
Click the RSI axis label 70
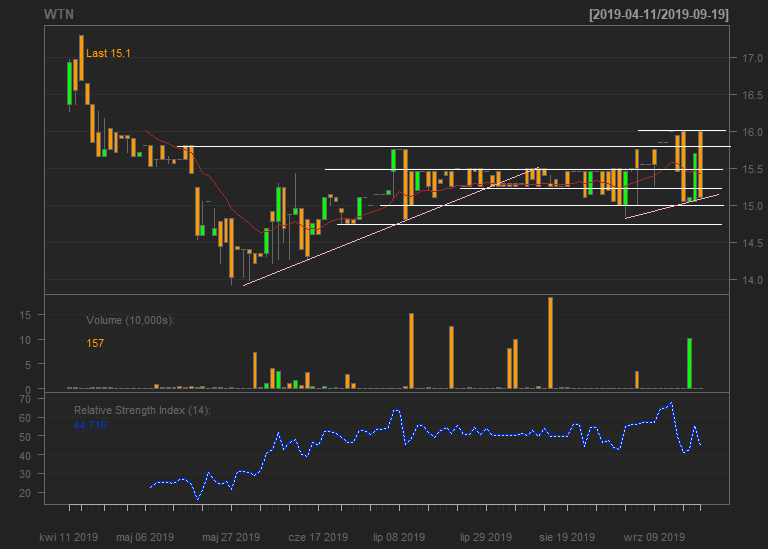tap(25, 399)
